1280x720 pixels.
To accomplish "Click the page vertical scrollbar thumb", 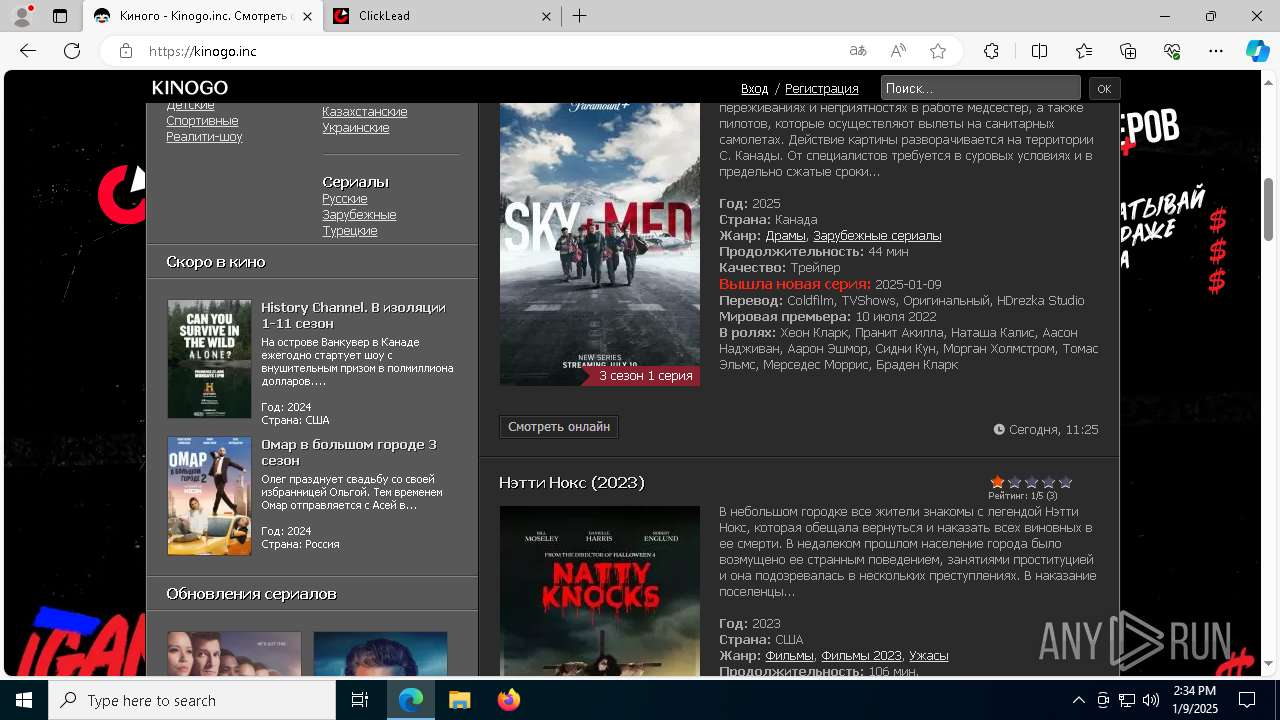I will [x=1268, y=208].
